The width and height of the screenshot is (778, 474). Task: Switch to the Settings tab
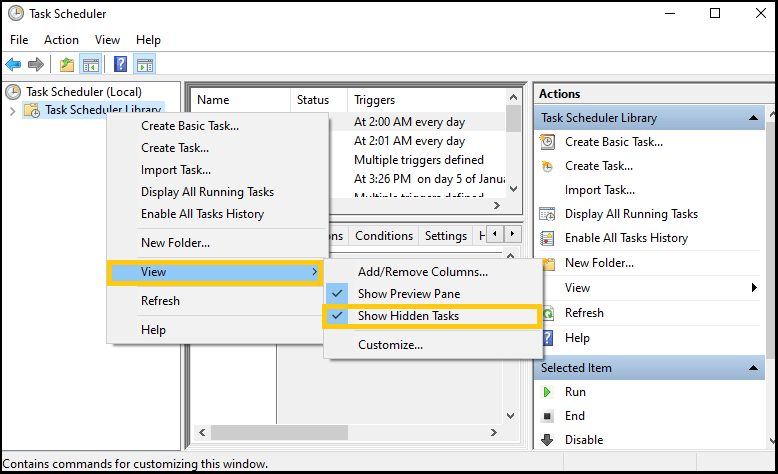tap(446, 236)
